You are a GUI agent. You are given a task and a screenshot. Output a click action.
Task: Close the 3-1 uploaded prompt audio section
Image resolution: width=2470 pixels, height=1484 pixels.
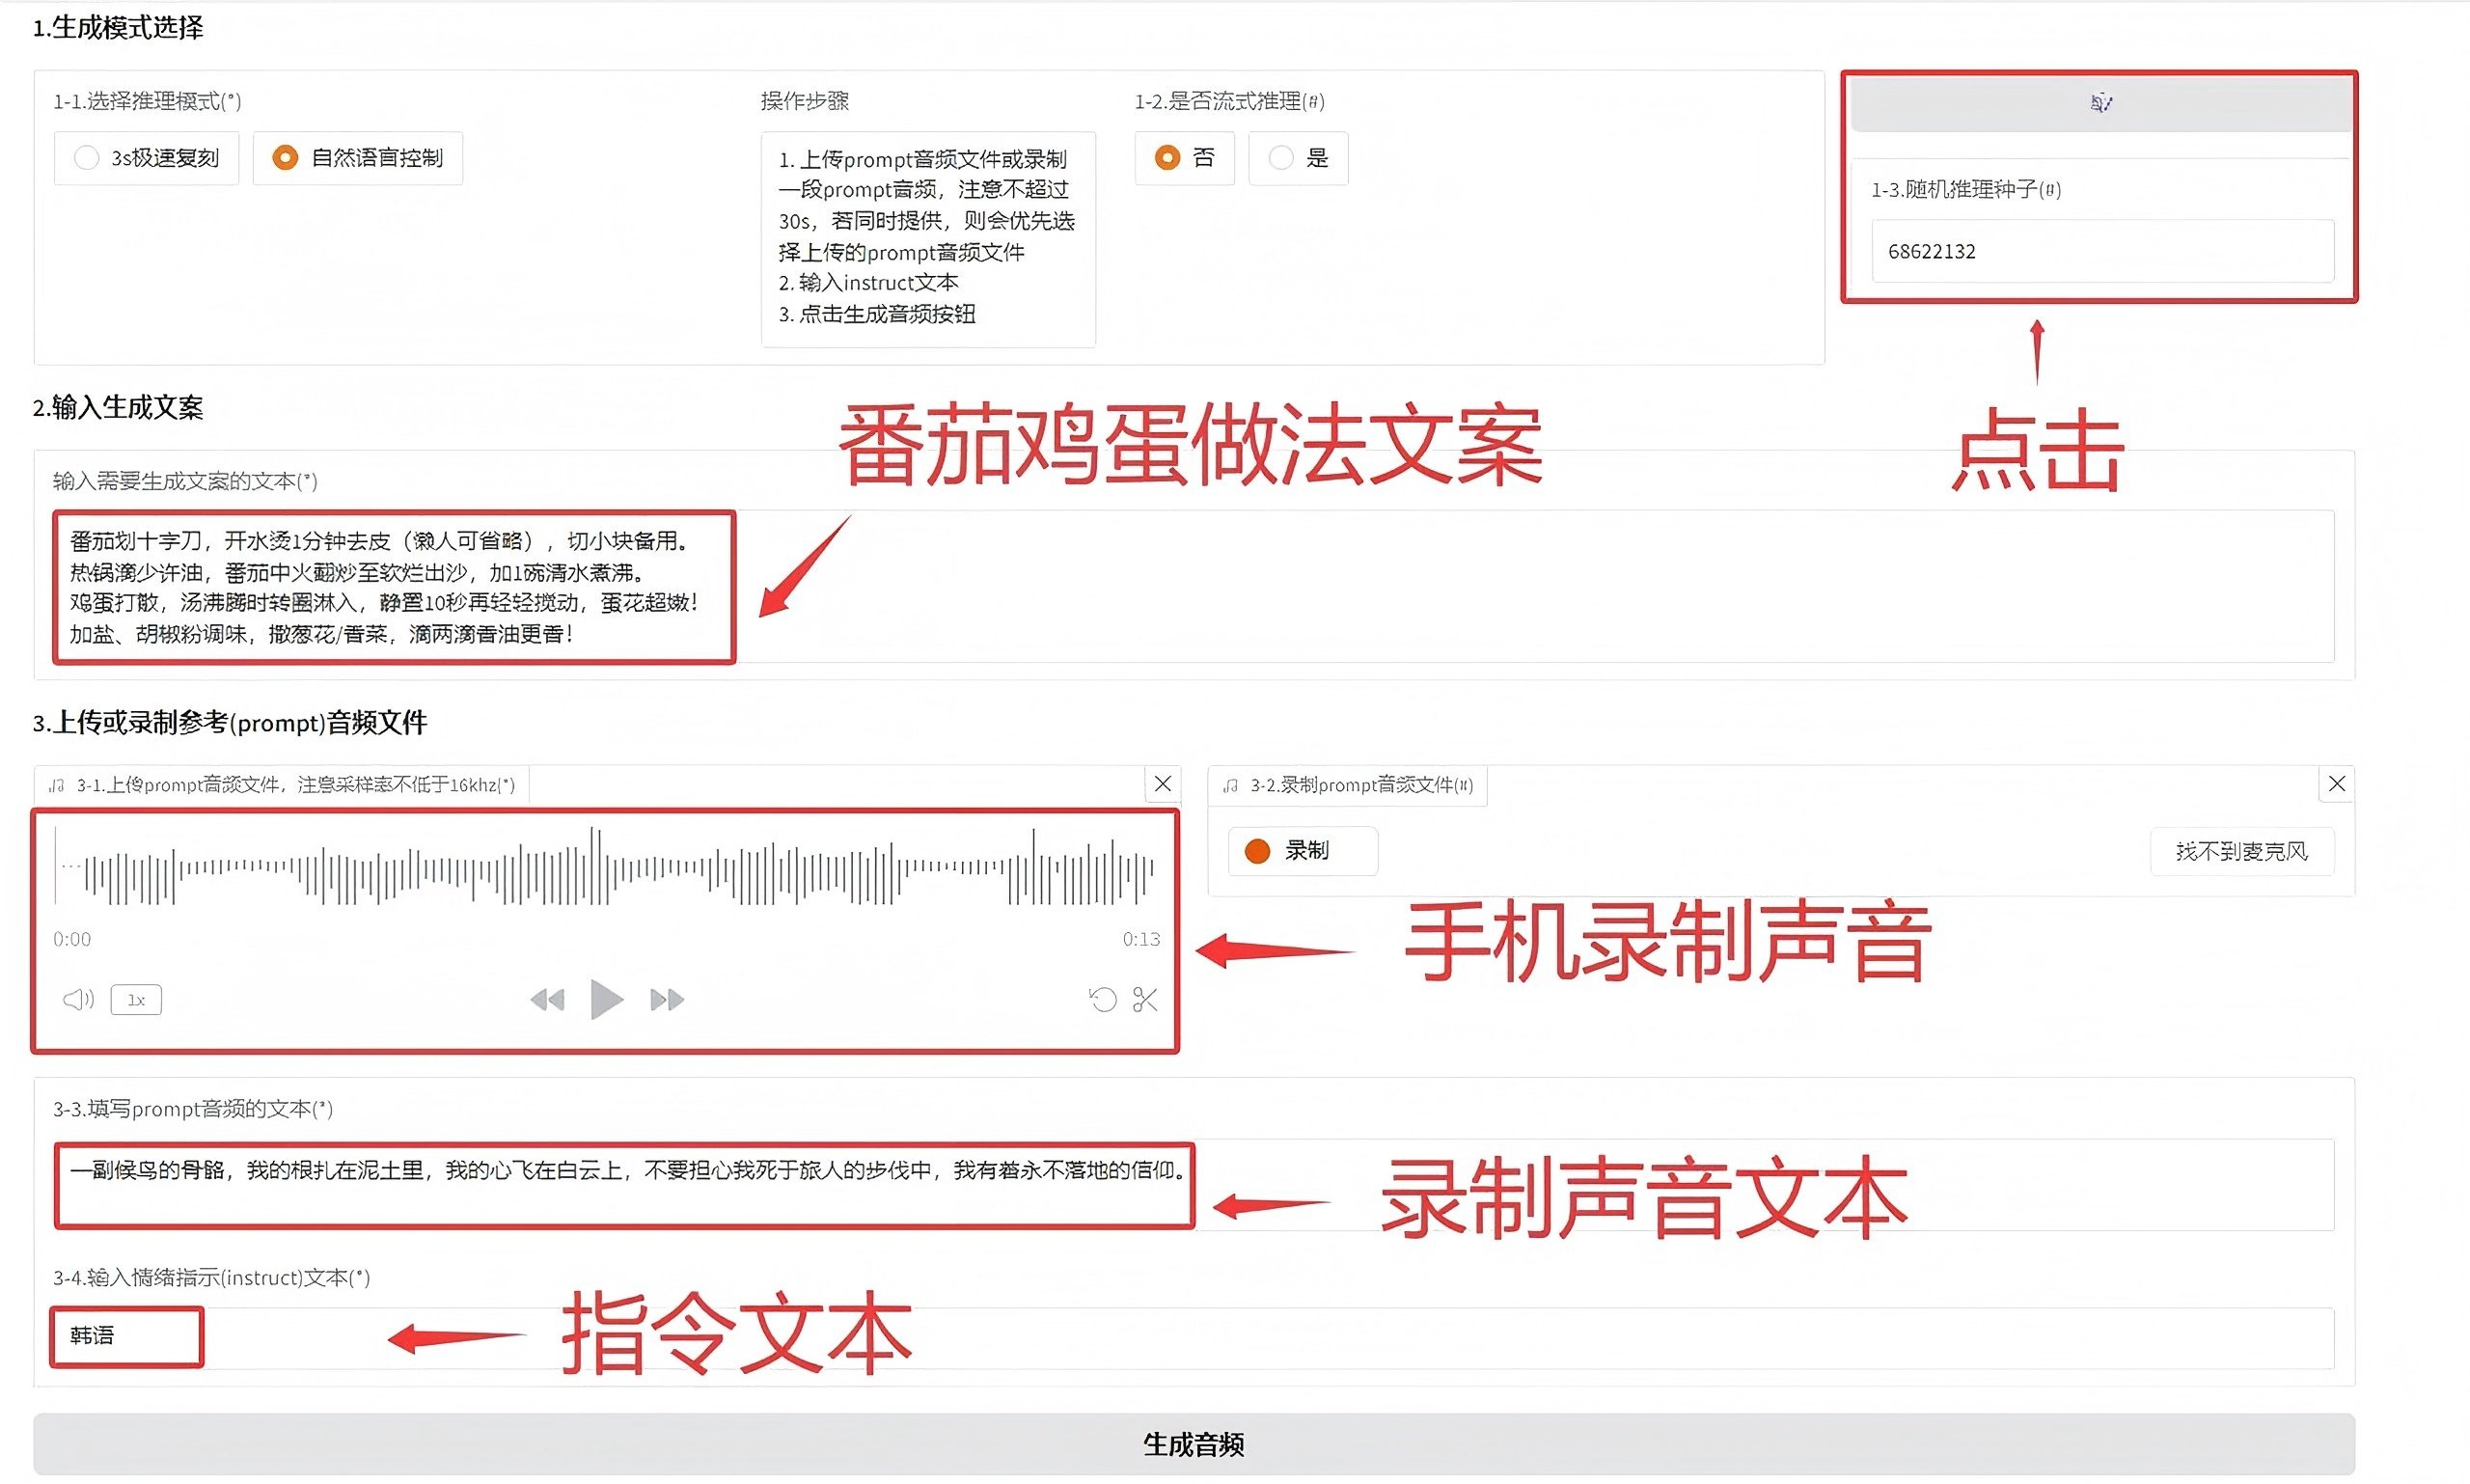click(1162, 784)
